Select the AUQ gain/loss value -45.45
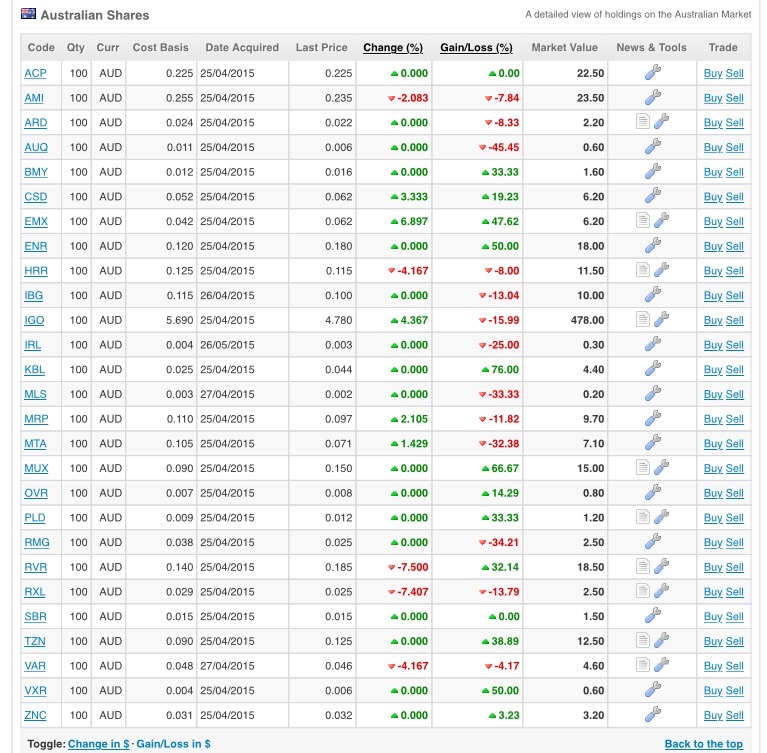Viewport: 767px width, 753px height. click(x=503, y=148)
